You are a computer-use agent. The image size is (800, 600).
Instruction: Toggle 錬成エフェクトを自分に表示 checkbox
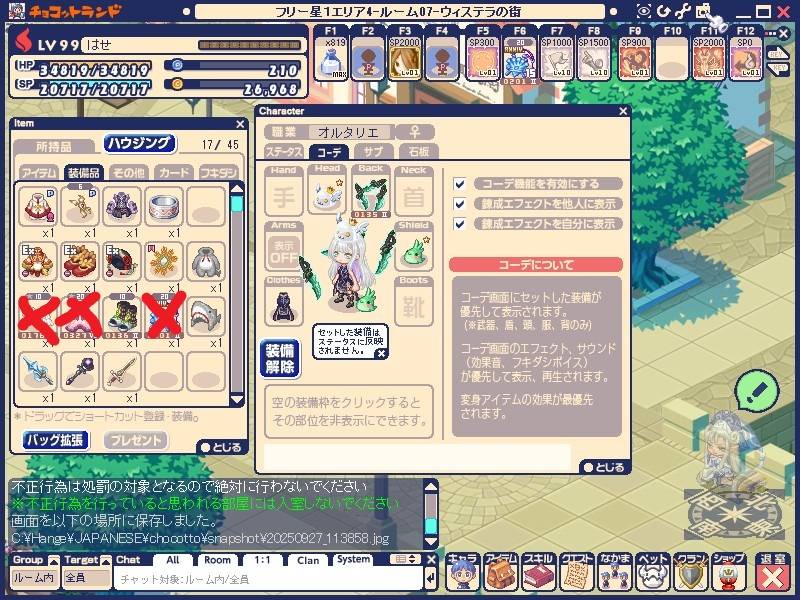pos(460,224)
